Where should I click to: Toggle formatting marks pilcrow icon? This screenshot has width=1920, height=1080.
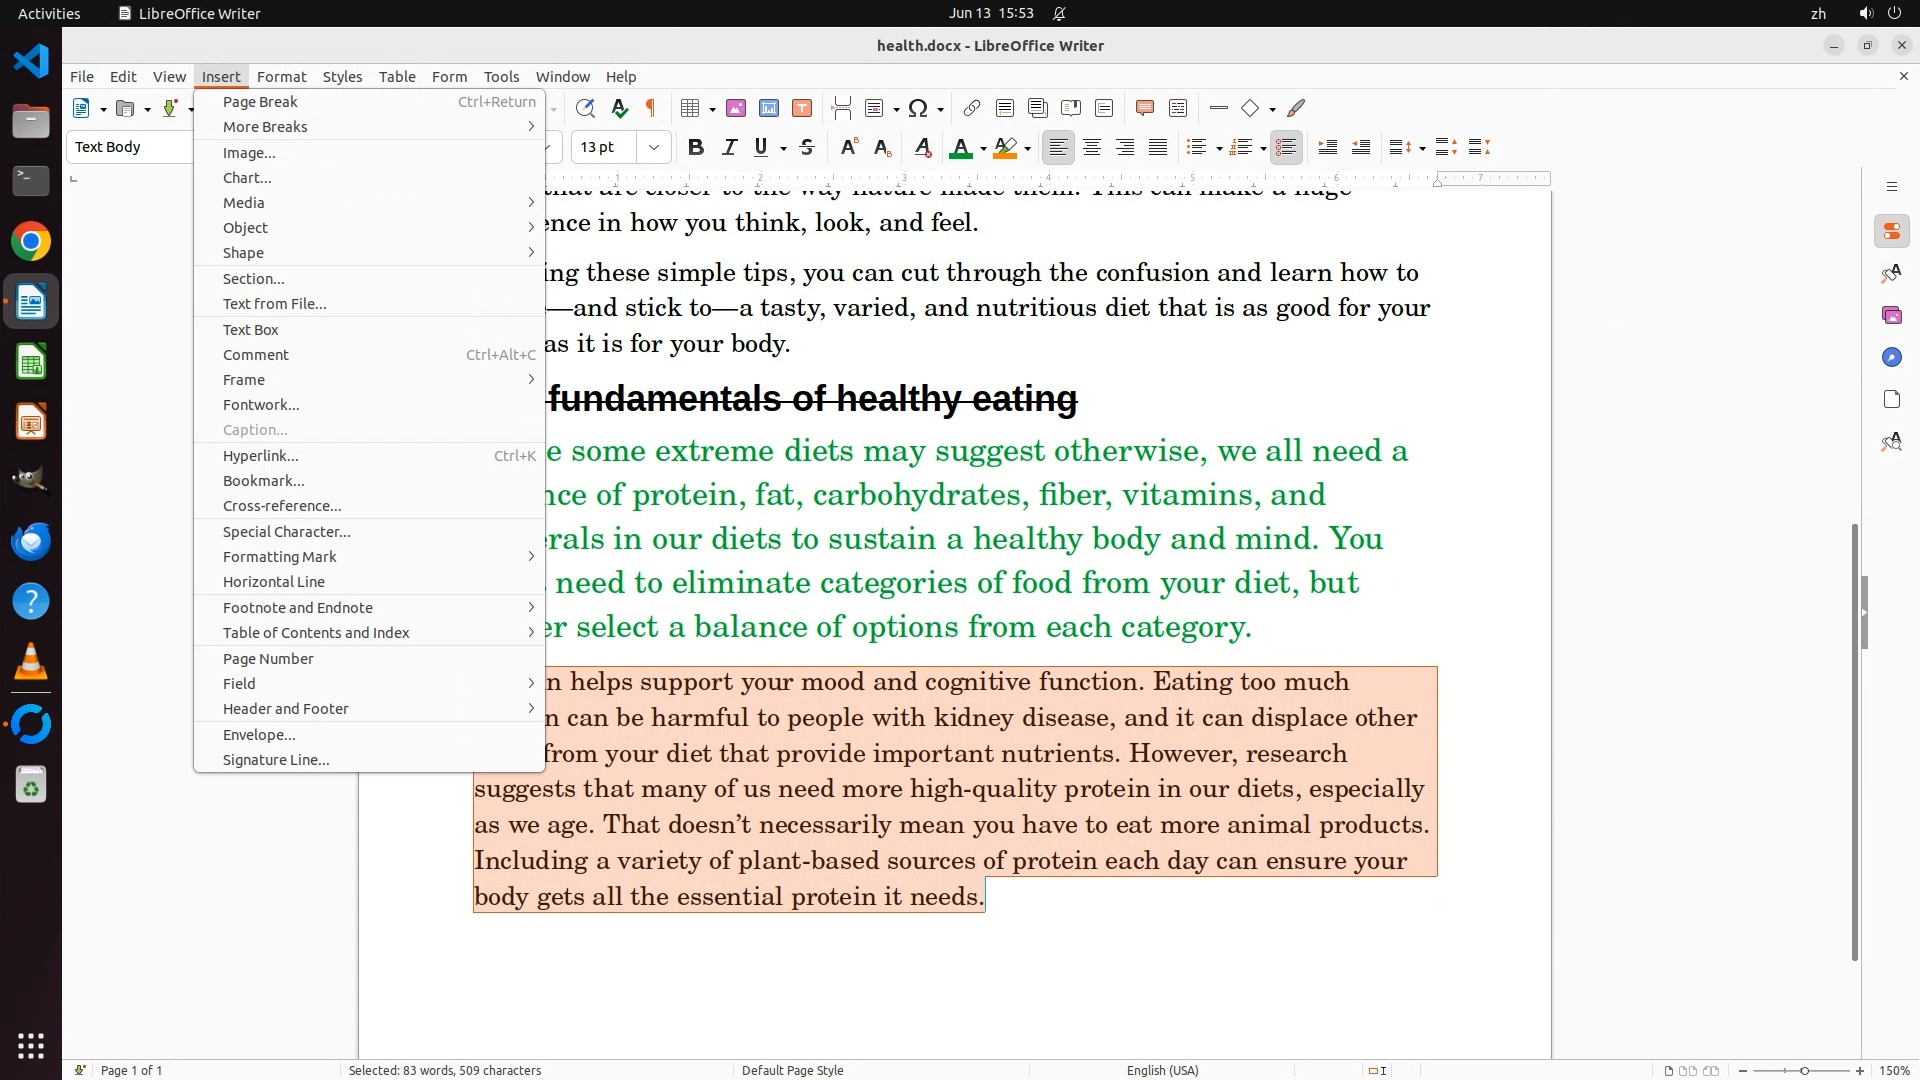pyautogui.click(x=651, y=108)
